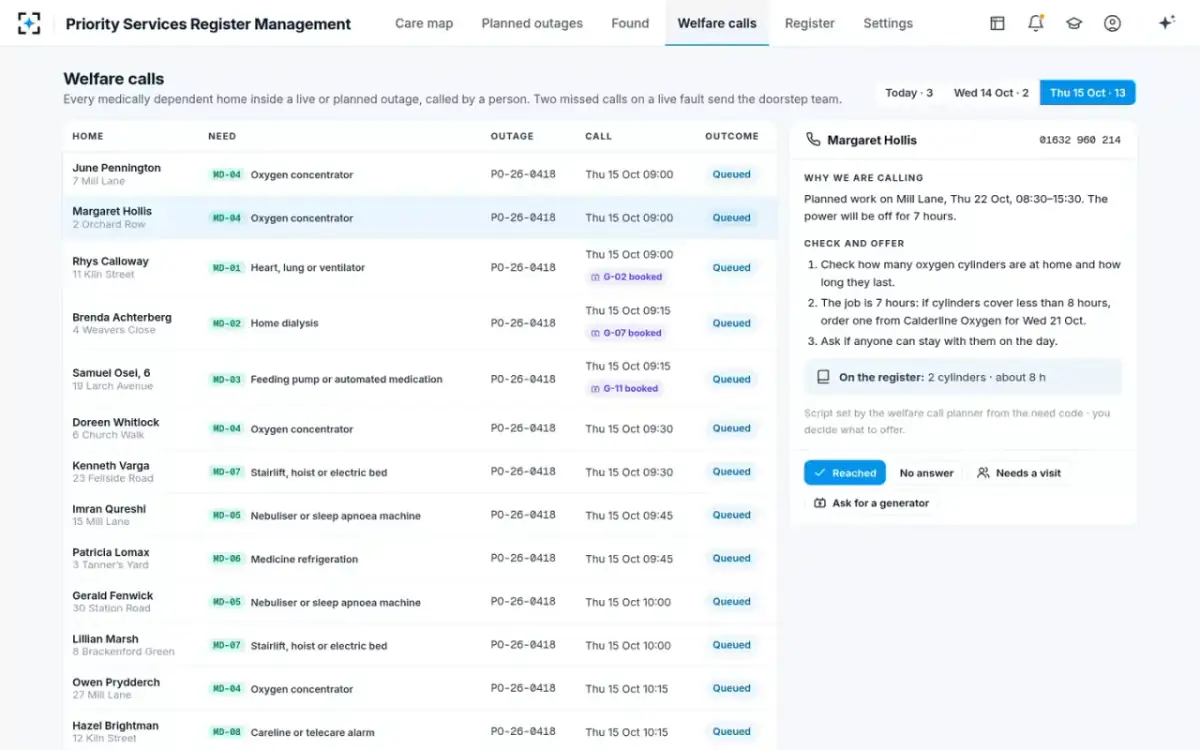Screen dimensions: 1200x750
Task: Select Hazel Brightman's row
Action: [420, 730]
